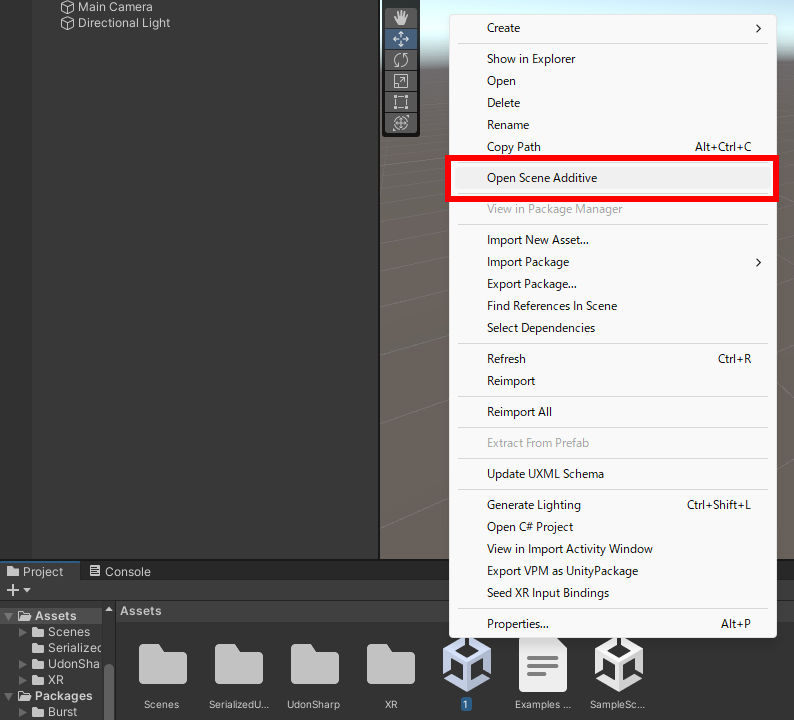Select the Rotate tool

[x=401, y=60]
